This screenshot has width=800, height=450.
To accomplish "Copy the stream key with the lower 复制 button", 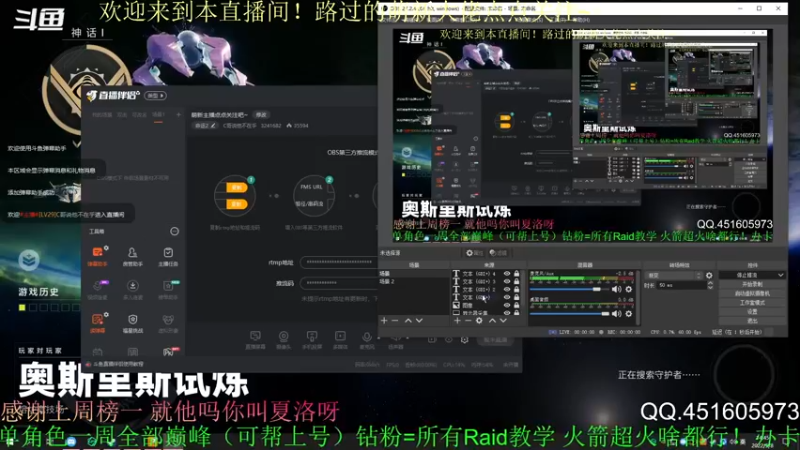I will point(236,204).
